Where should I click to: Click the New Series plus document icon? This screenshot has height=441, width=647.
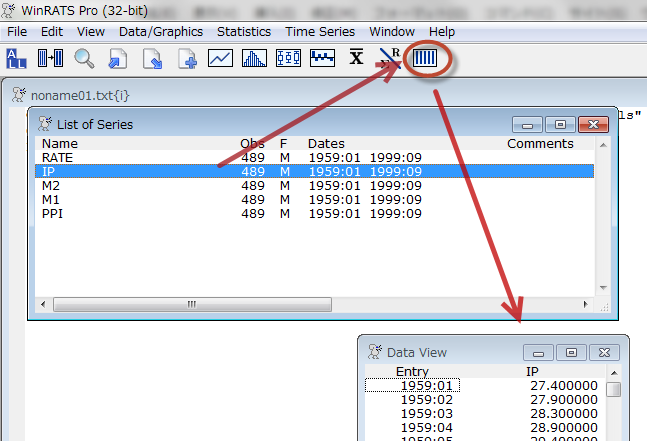(187, 59)
